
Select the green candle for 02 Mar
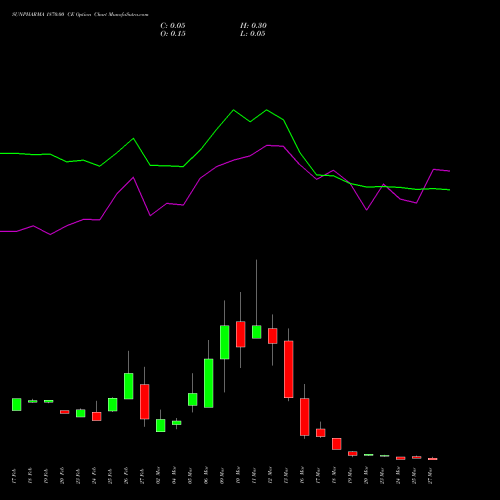pos(161,425)
